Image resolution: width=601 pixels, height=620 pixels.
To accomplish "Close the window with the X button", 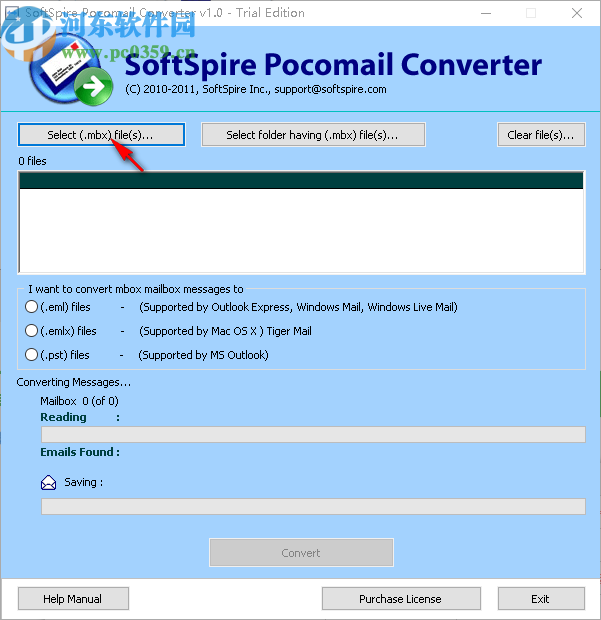I will (x=577, y=13).
